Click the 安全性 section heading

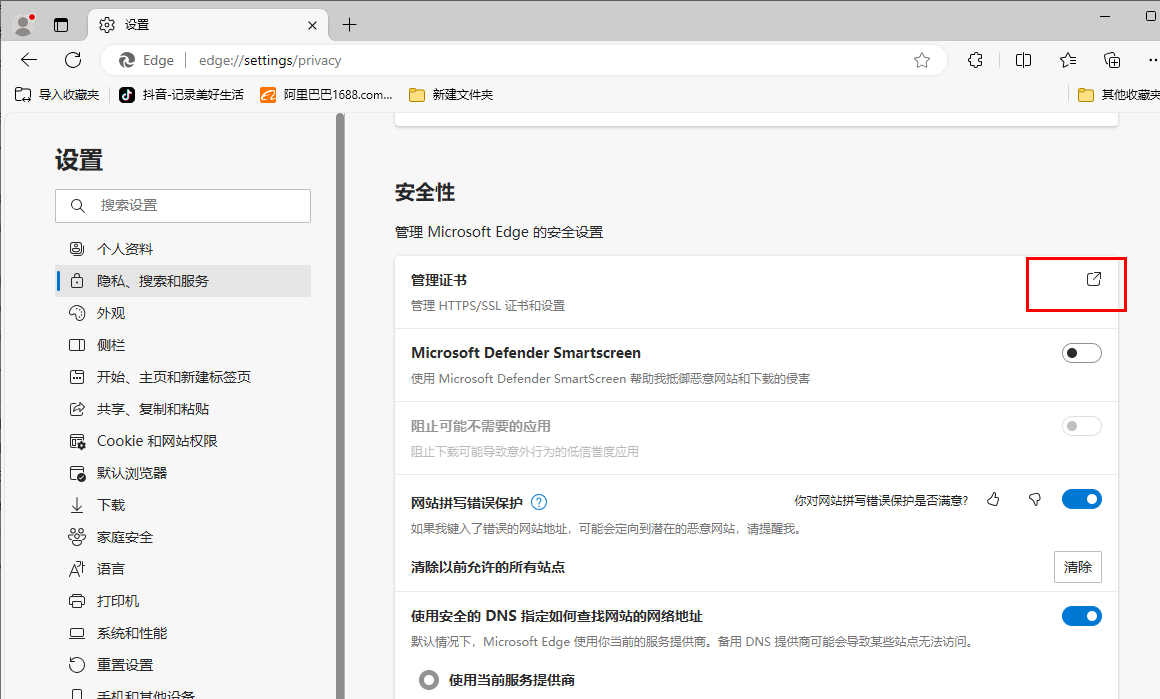(425, 192)
